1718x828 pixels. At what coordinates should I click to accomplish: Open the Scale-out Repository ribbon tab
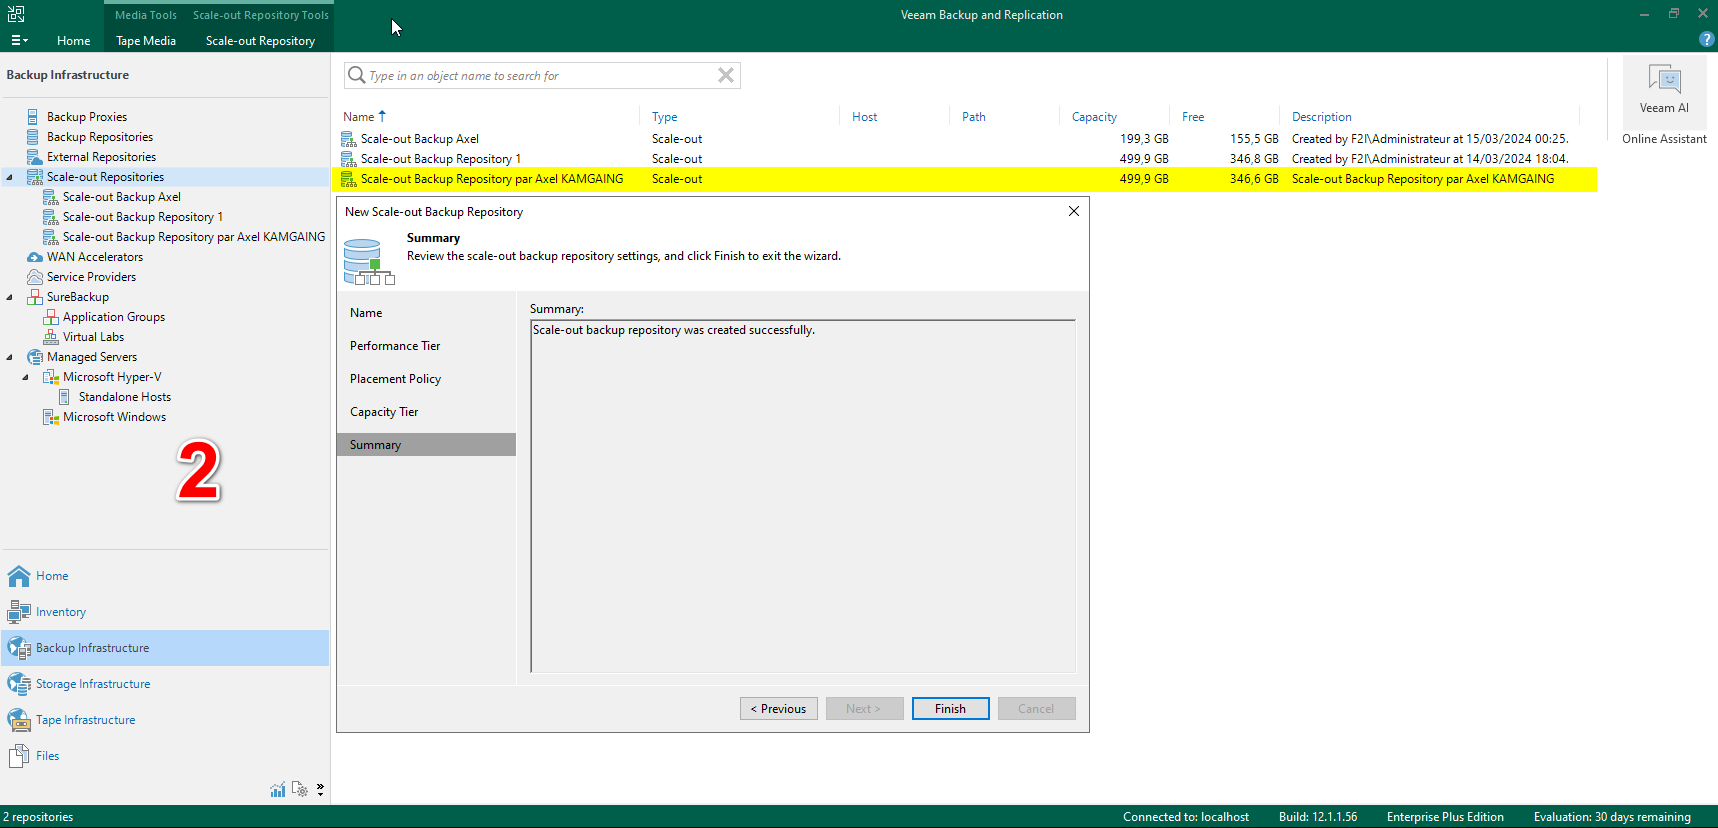(260, 41)
